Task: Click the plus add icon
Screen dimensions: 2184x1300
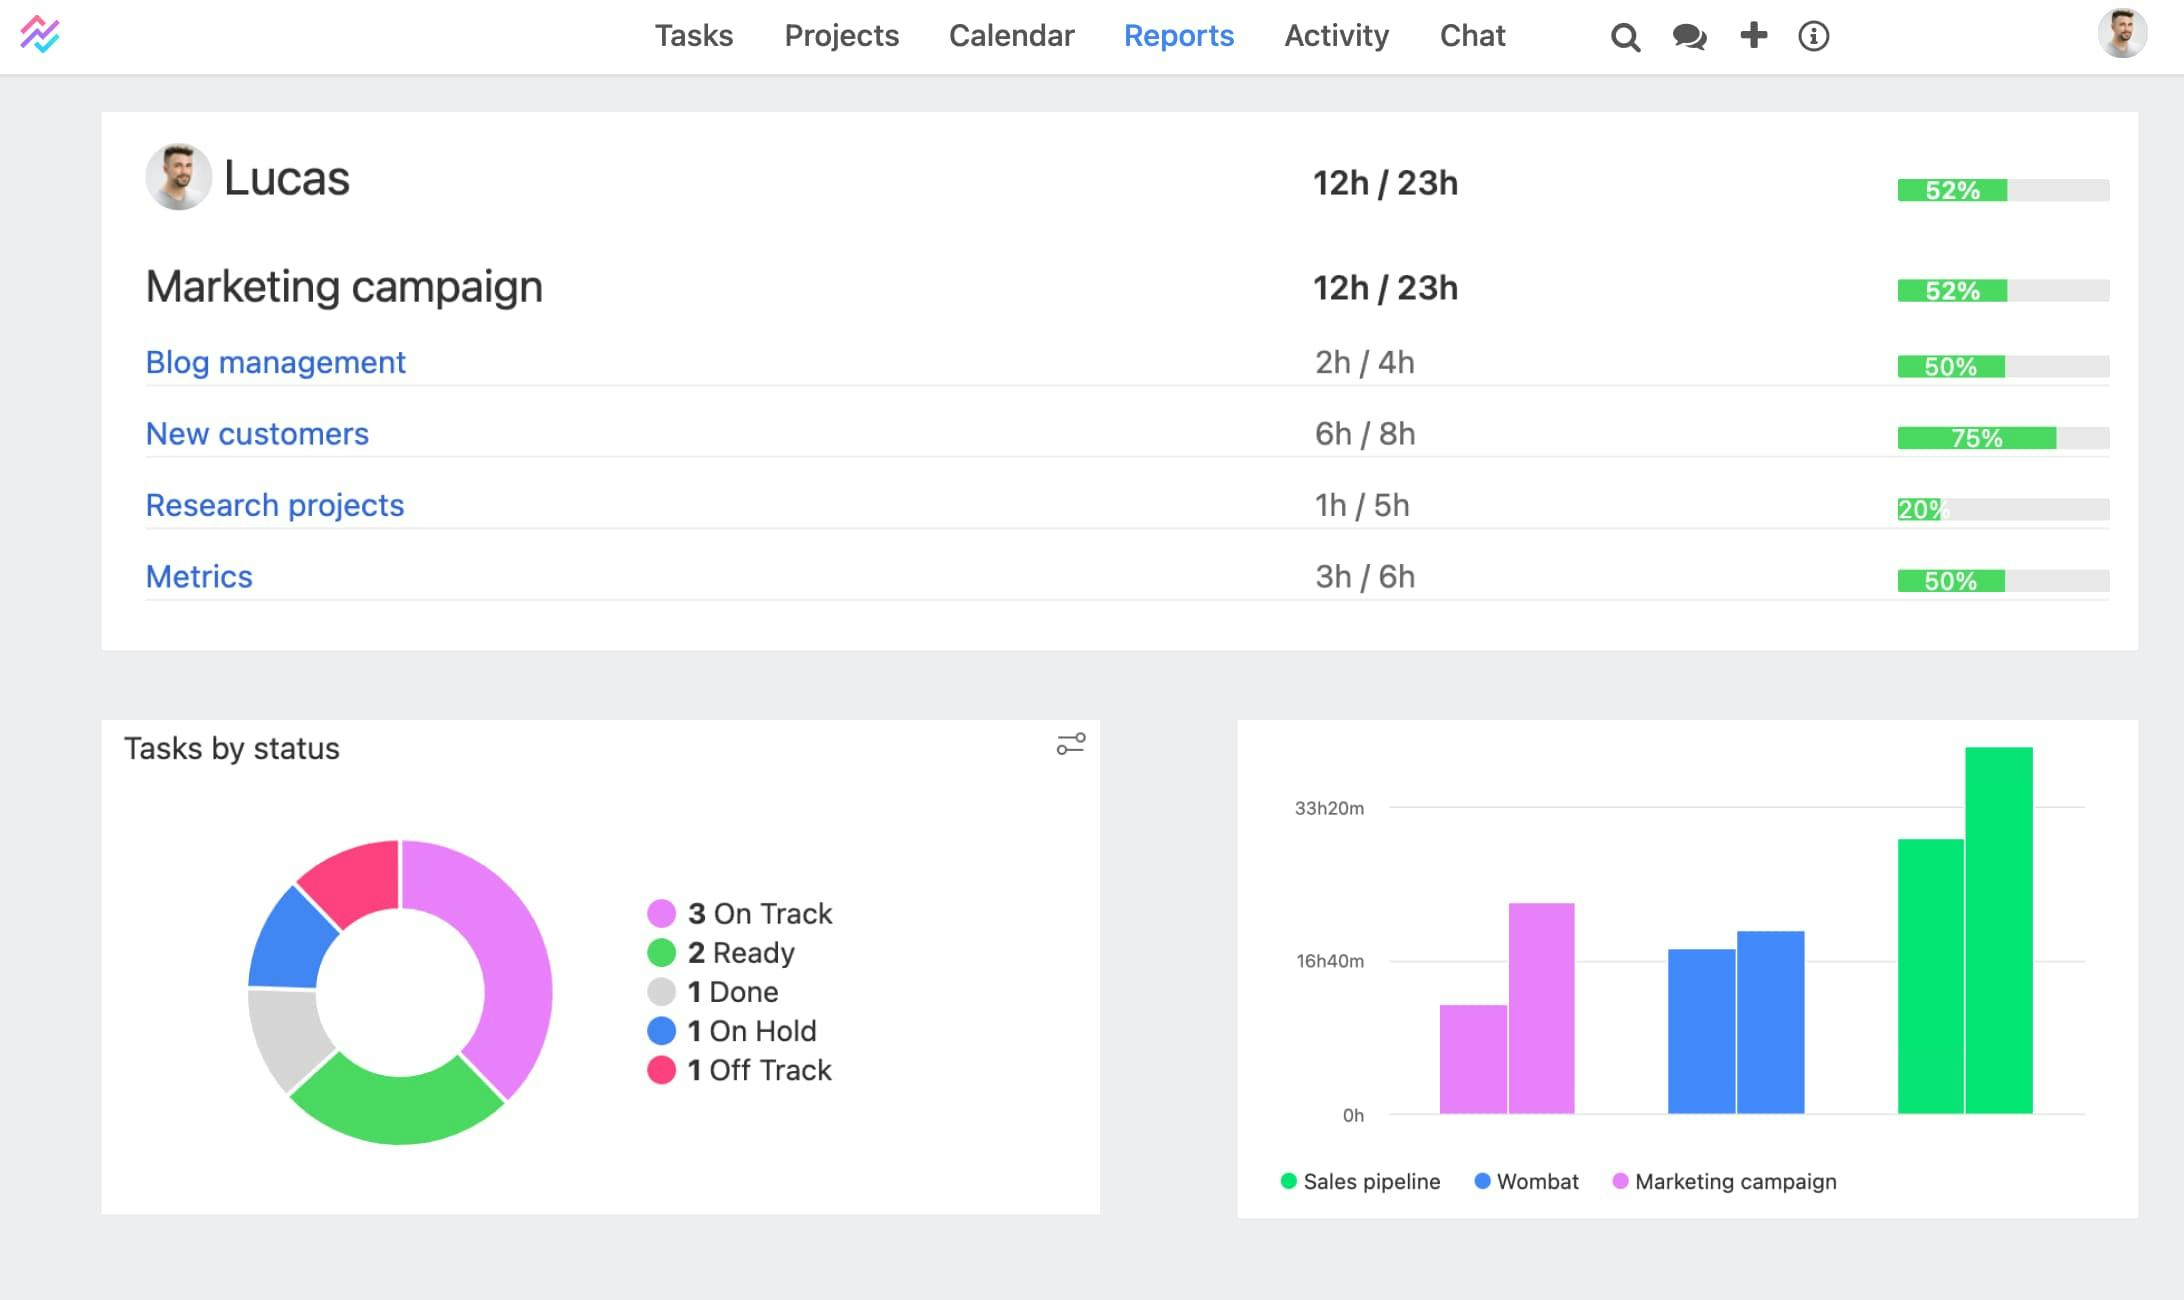Action: (x=1753, y=36)
